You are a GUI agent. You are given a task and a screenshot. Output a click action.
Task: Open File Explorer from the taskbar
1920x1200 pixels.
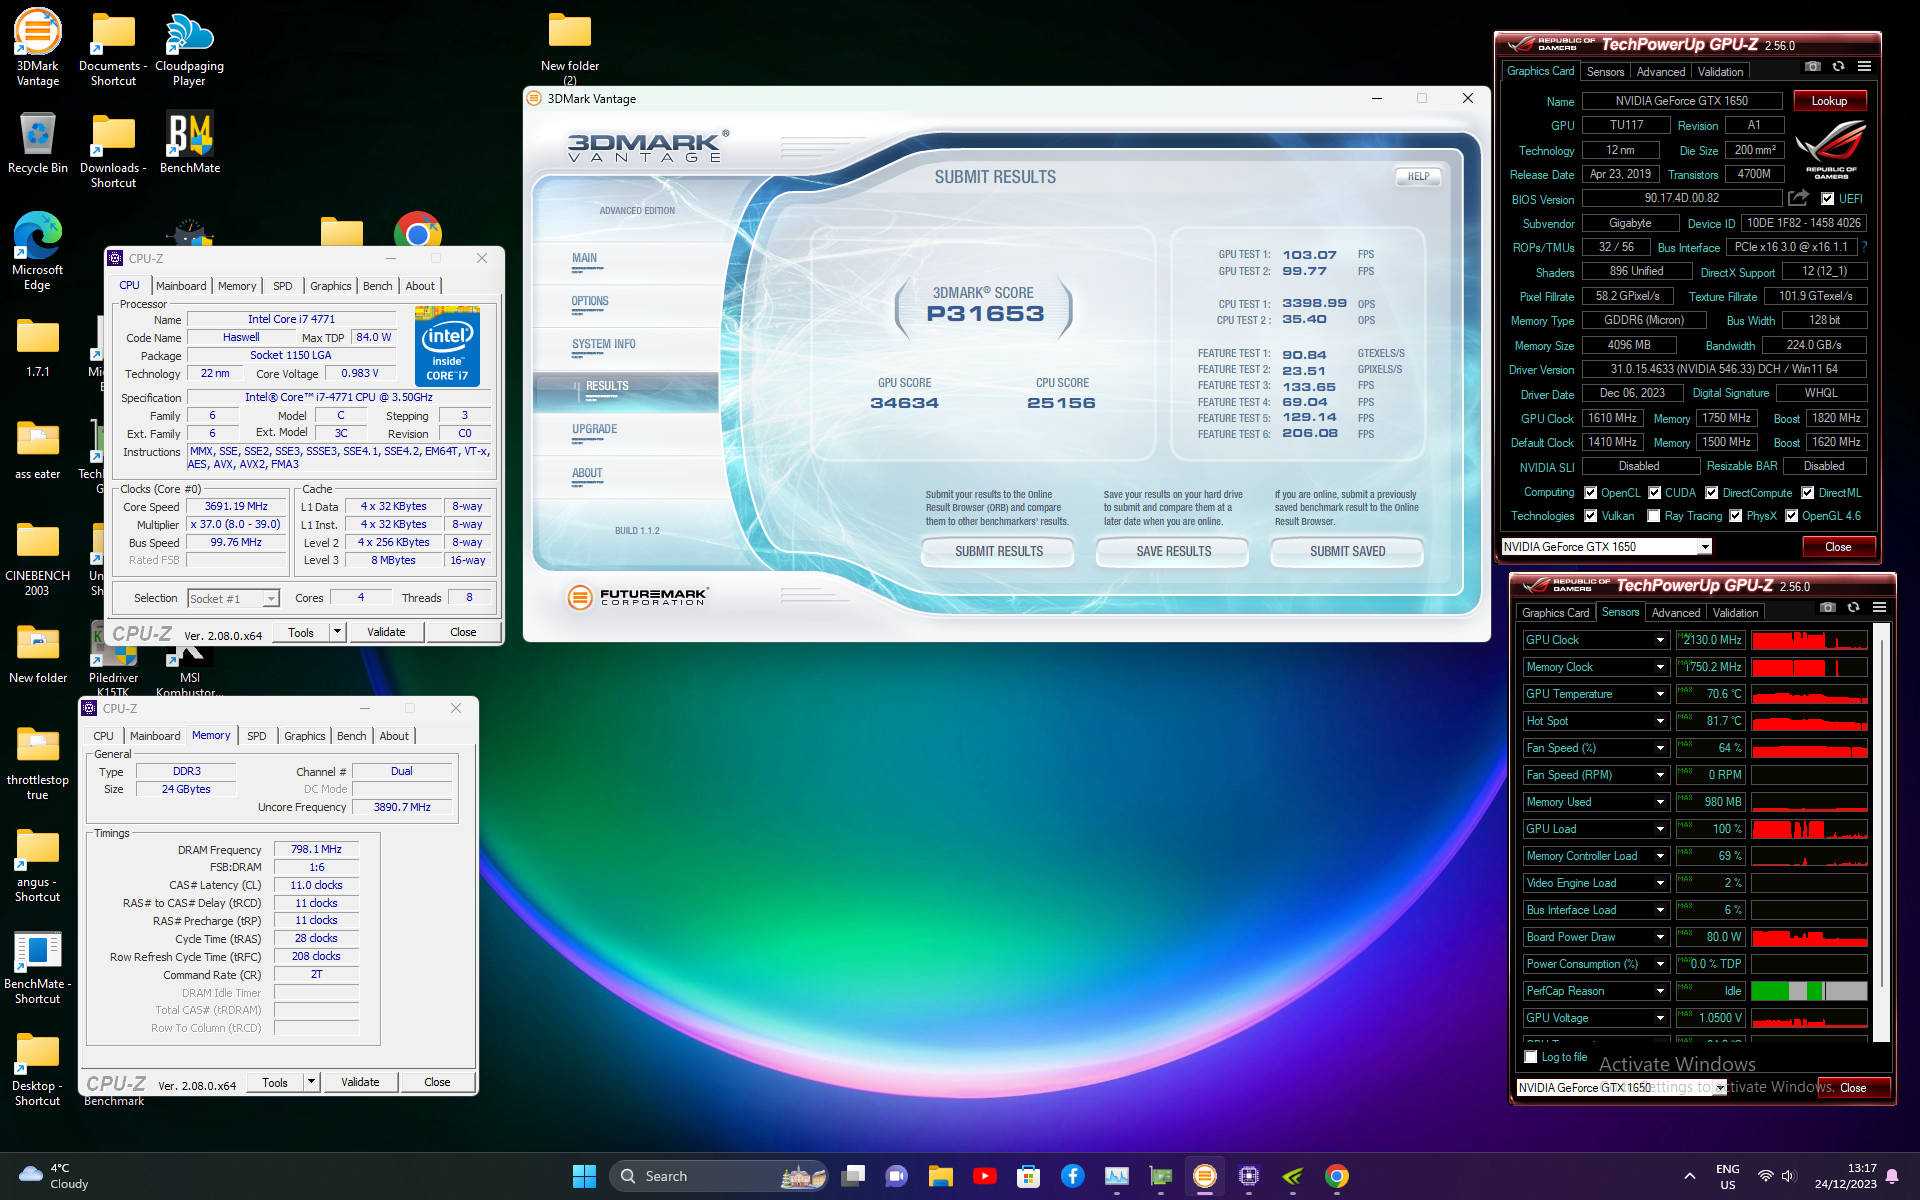[x=940, y=1176]
